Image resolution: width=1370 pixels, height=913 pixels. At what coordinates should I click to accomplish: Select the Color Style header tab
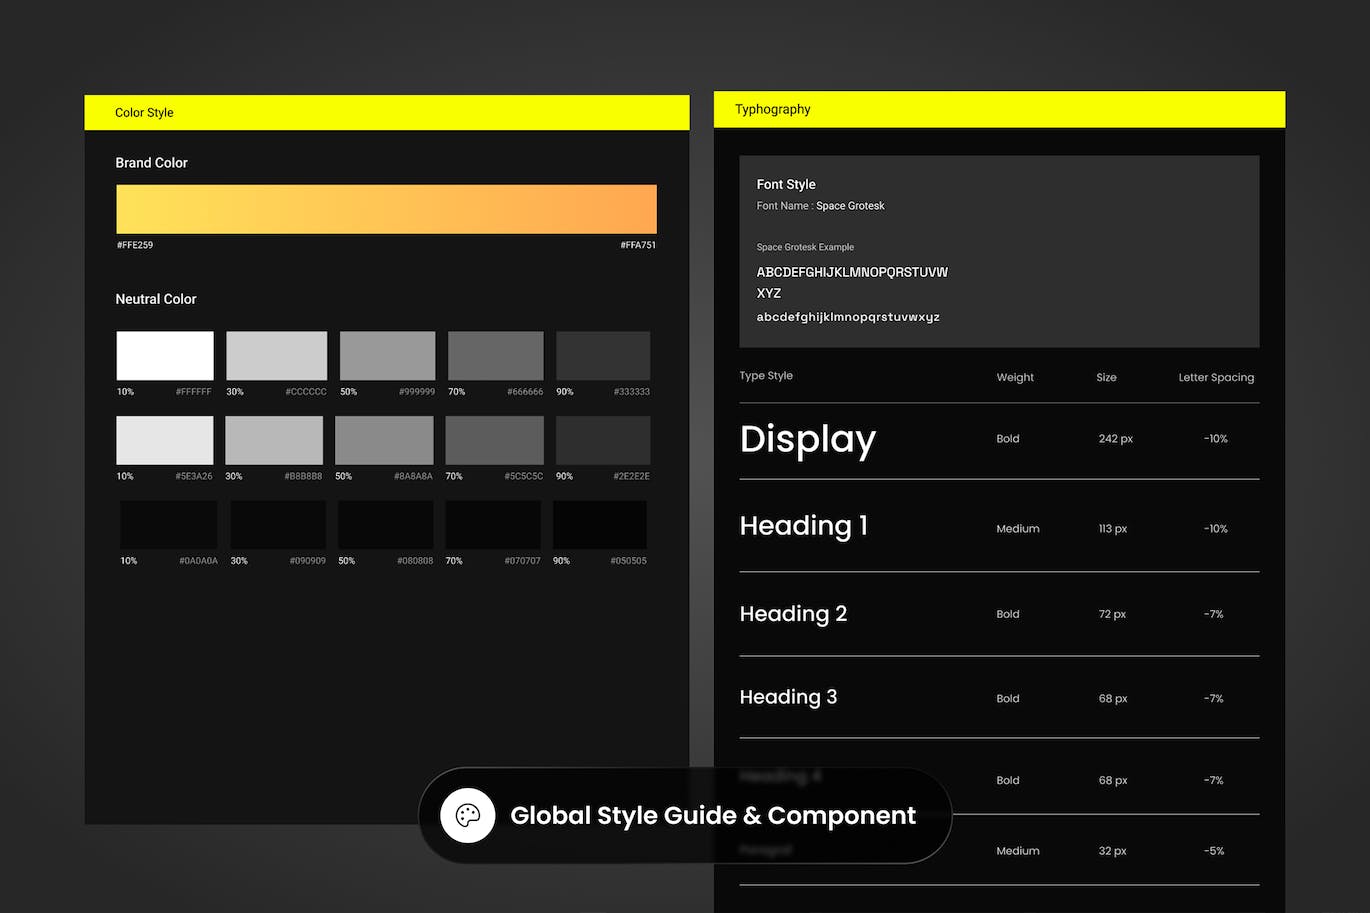click(x=144, y=113)
